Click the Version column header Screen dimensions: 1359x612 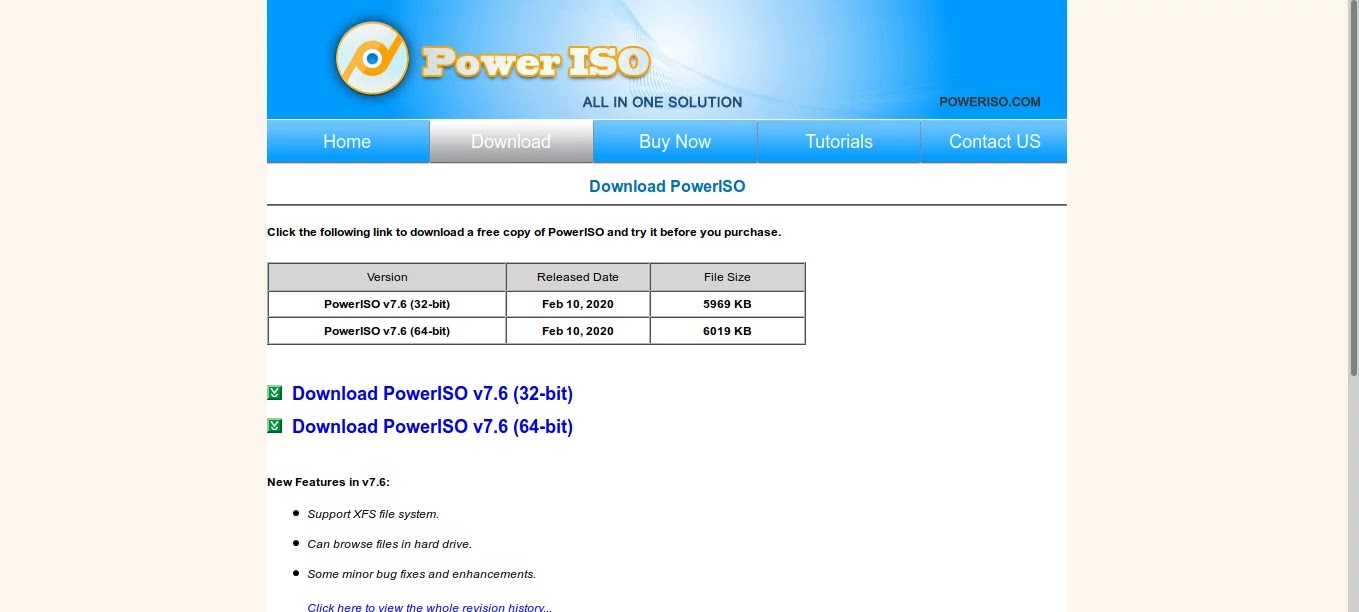[x=387, y=277]
